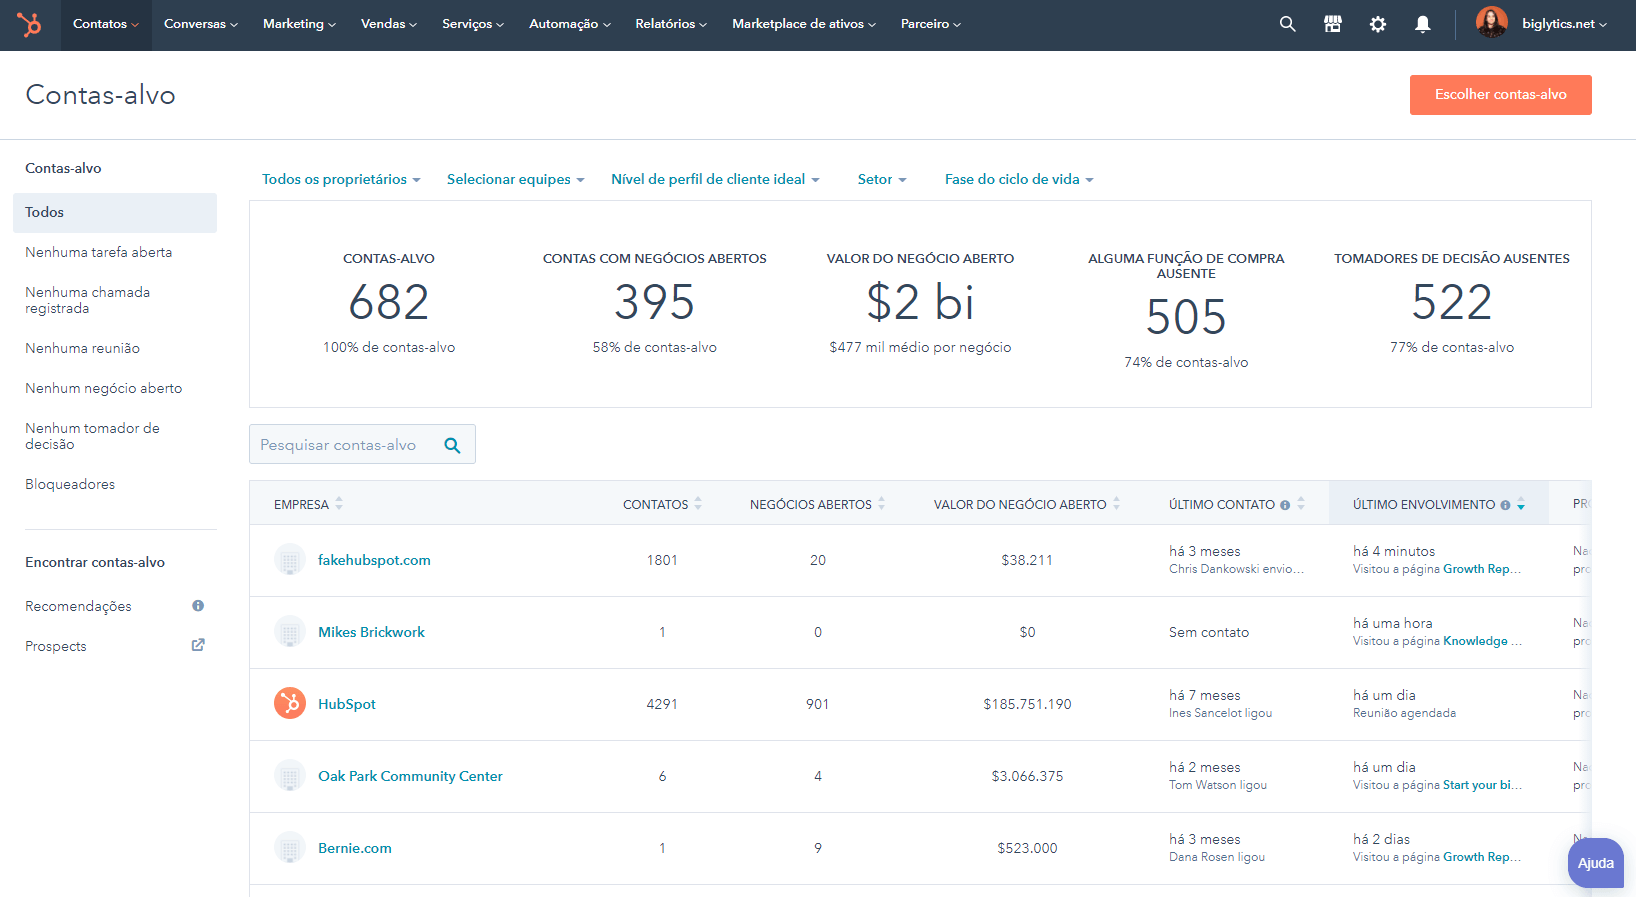Expand Fase do ciclo de vida filter
Viewport: 1636px width, 897px height.
[1018, 180]
